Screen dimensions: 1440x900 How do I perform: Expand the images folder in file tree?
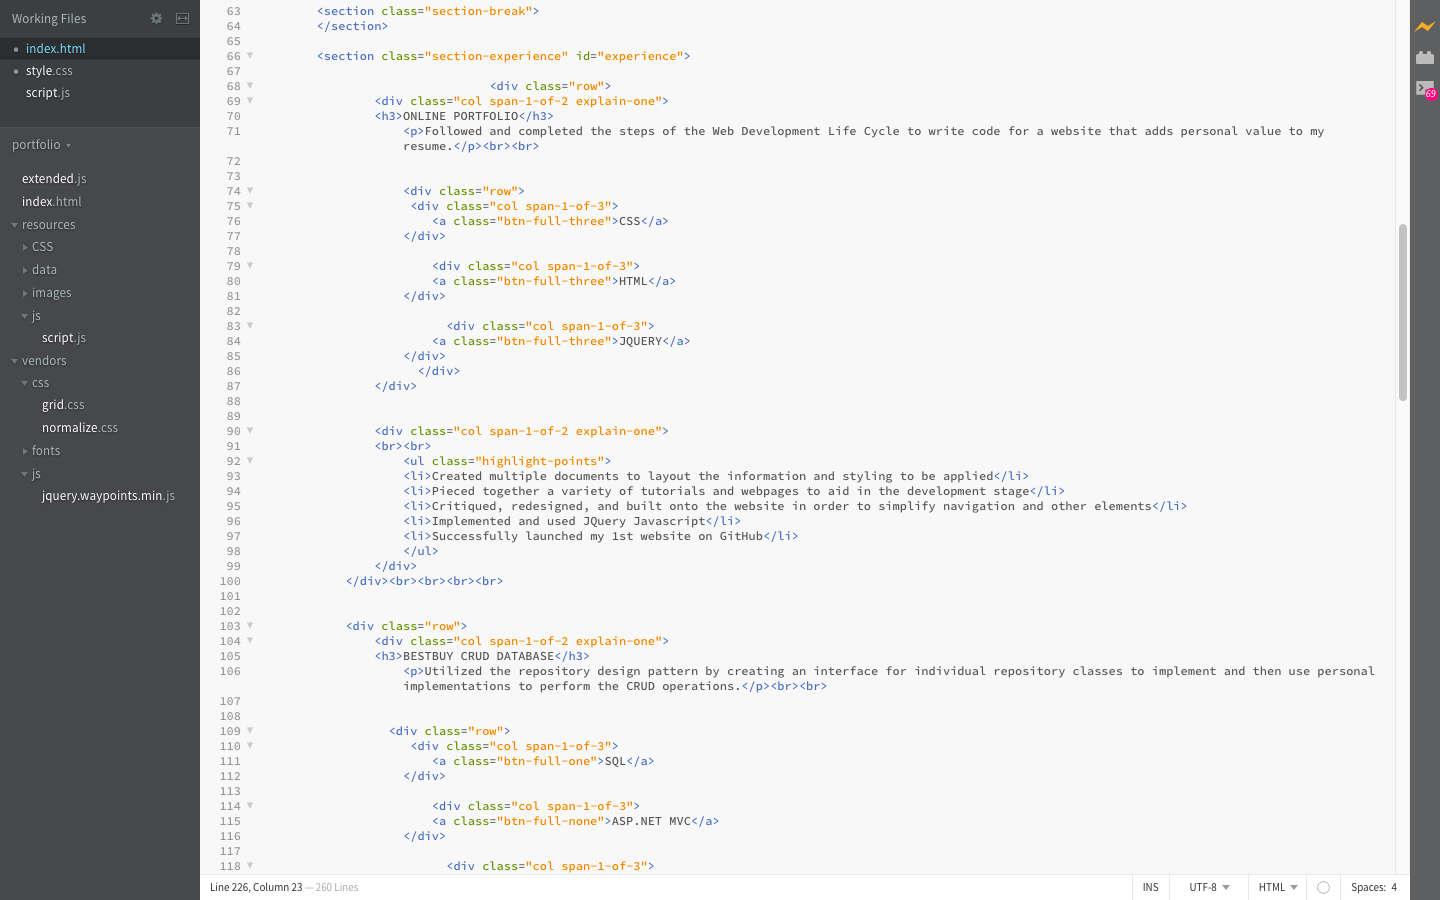pos(51,293)
